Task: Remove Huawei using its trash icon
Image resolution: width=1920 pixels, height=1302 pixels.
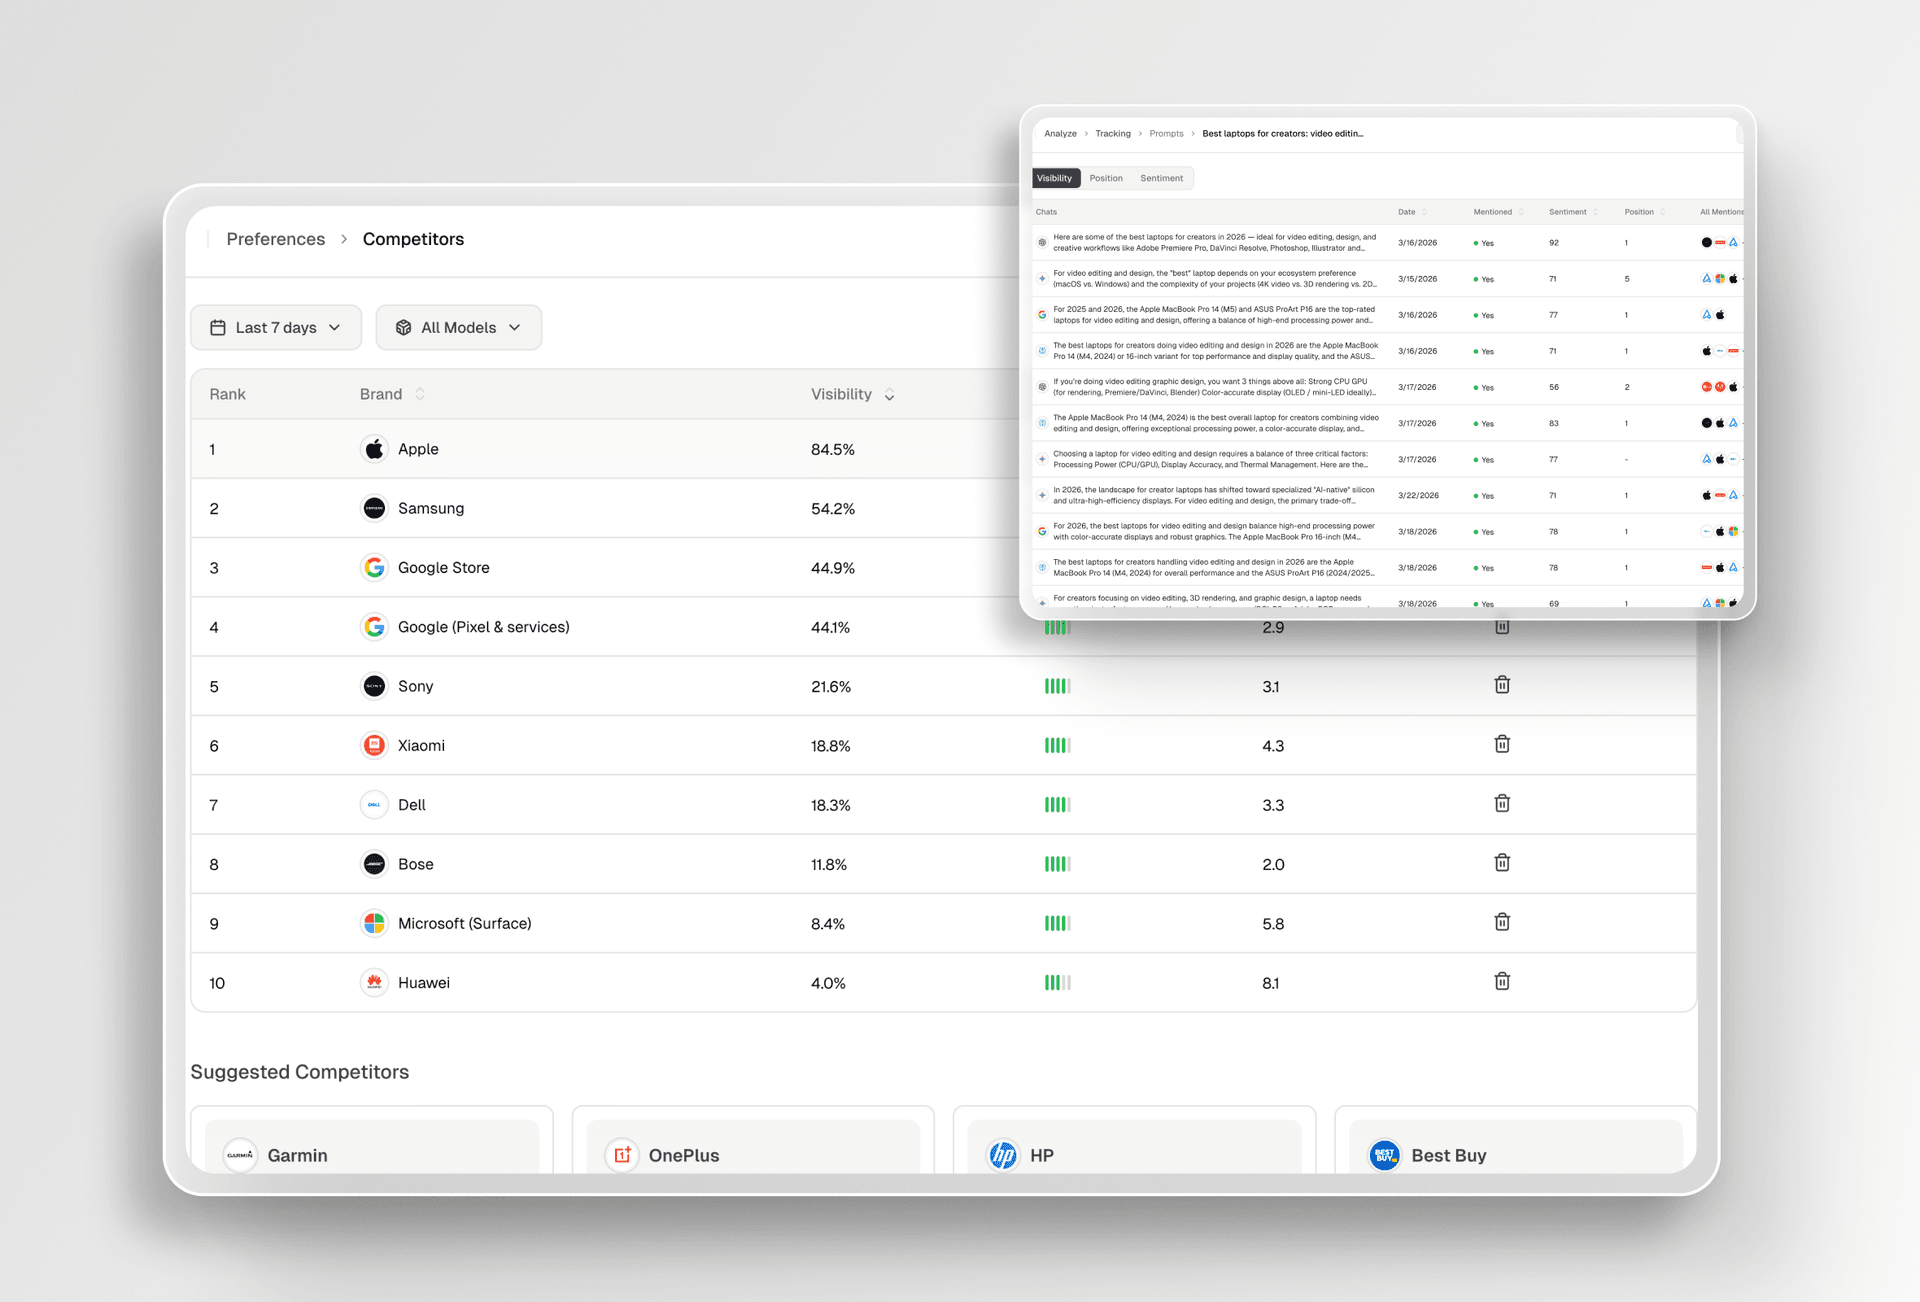Action: 1502,981
